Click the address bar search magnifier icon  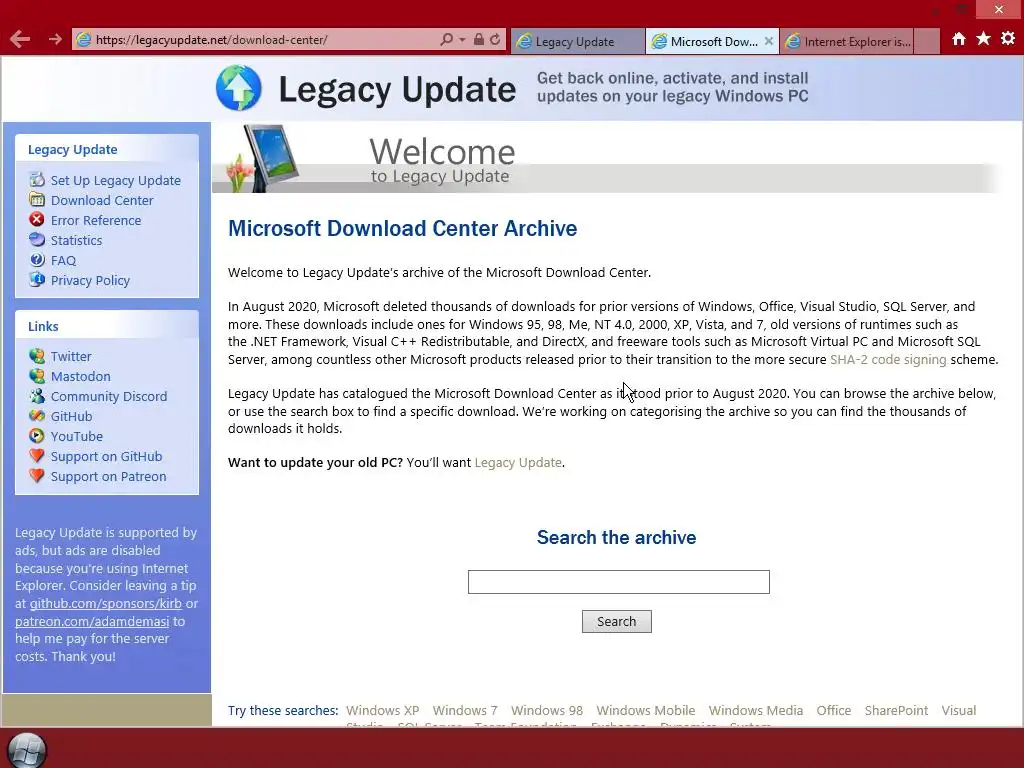pos(446,39)
